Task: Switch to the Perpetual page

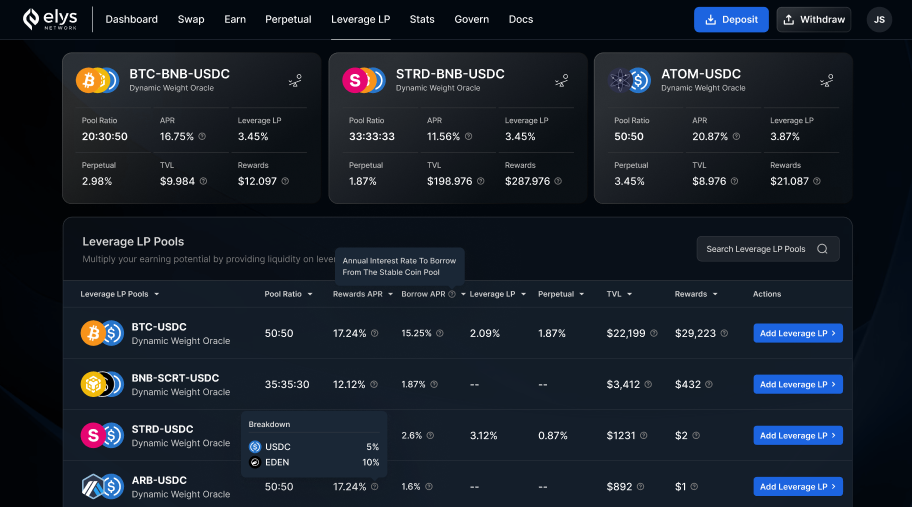Action: (x=288, y=19)
